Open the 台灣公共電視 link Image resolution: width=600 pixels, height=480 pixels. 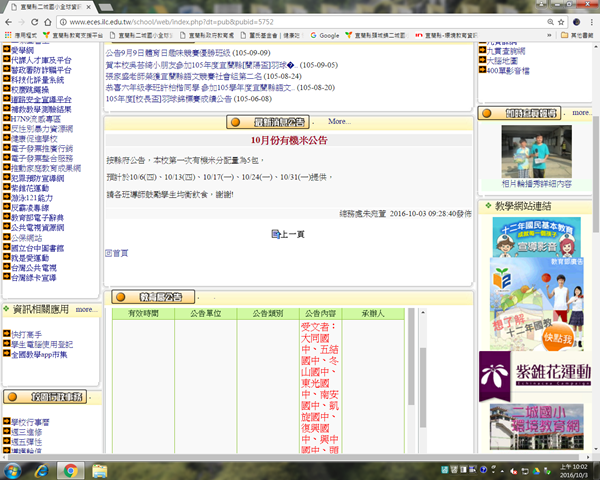click(x=34, y=268)
